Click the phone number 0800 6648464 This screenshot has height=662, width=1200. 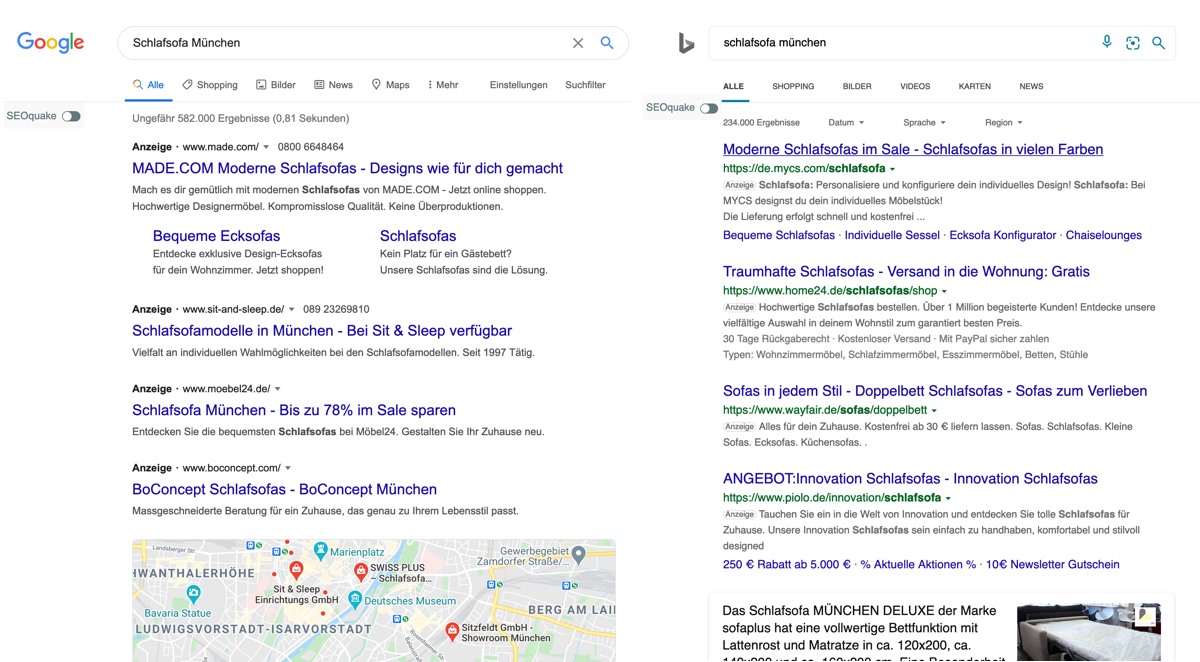[311, 147]
